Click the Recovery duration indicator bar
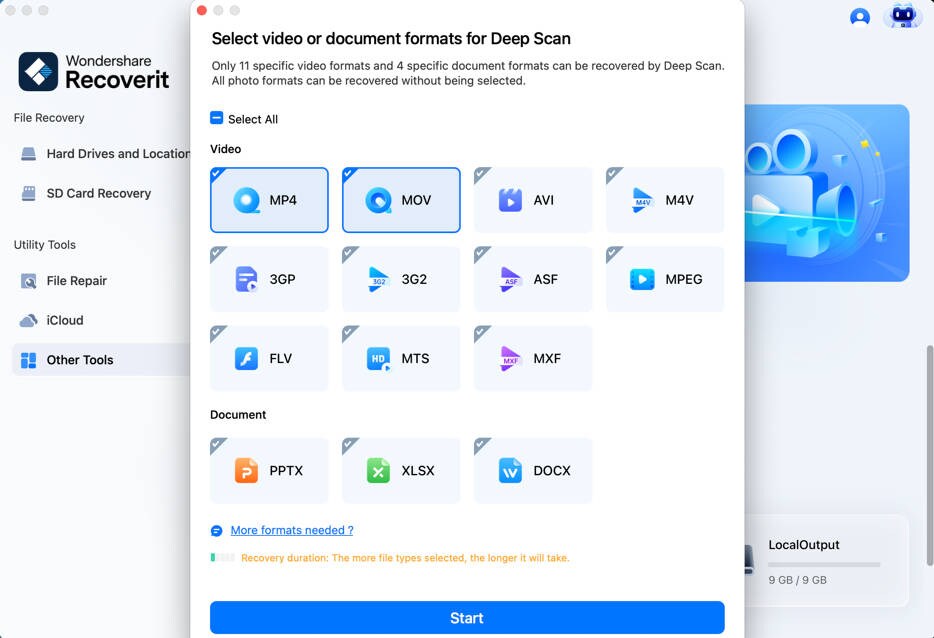The width and height of the screenshot is (934, 638). click(x=222, y=558)
